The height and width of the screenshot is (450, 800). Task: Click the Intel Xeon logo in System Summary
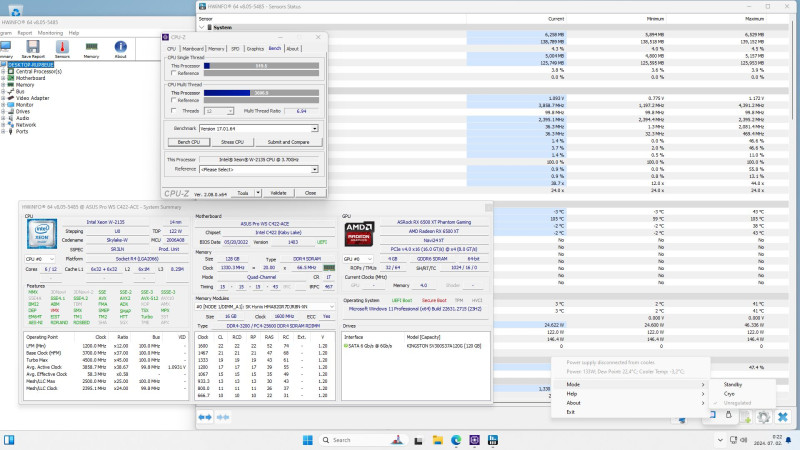pyautogui.click(x=41, y=234)
